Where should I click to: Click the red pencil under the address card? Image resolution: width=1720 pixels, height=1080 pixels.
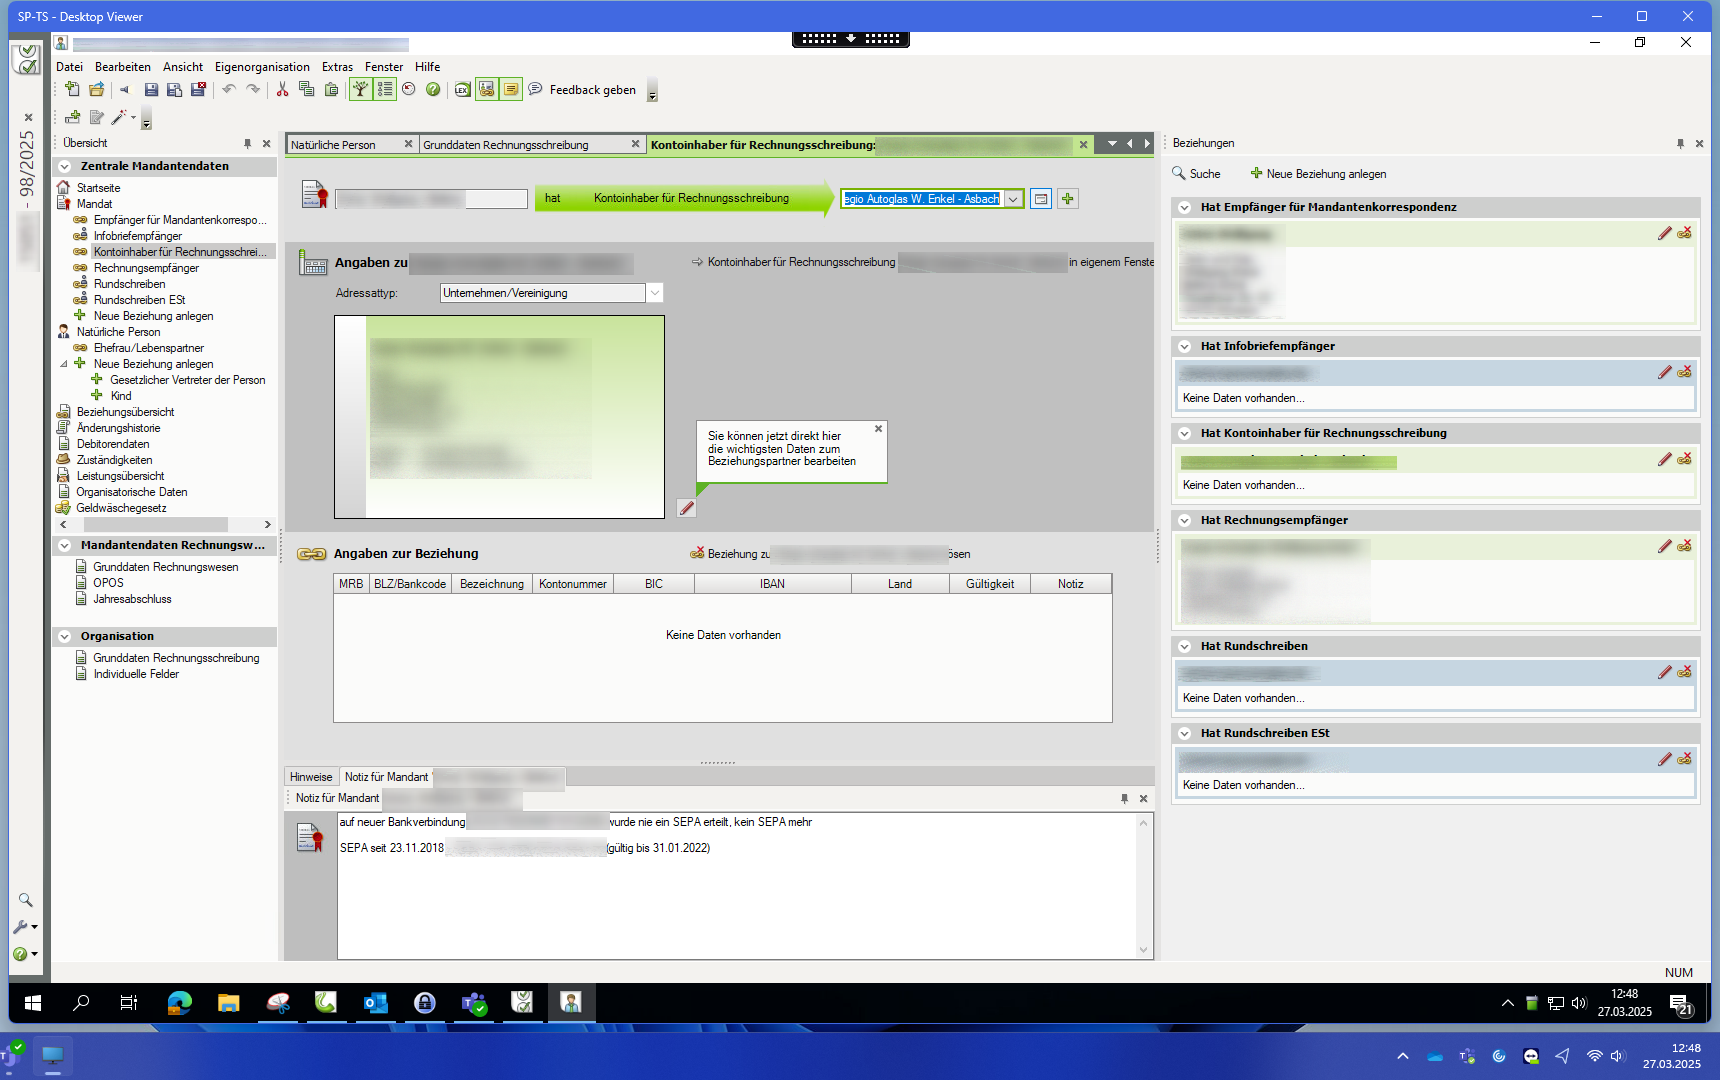click(x=687, y=508)
